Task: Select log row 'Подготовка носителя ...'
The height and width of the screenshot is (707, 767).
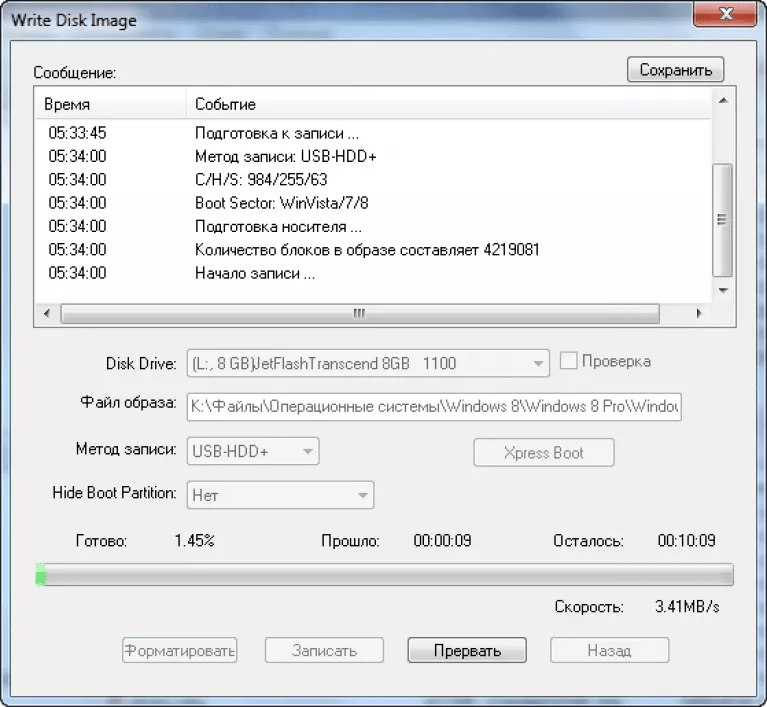Action: [373, 227]
